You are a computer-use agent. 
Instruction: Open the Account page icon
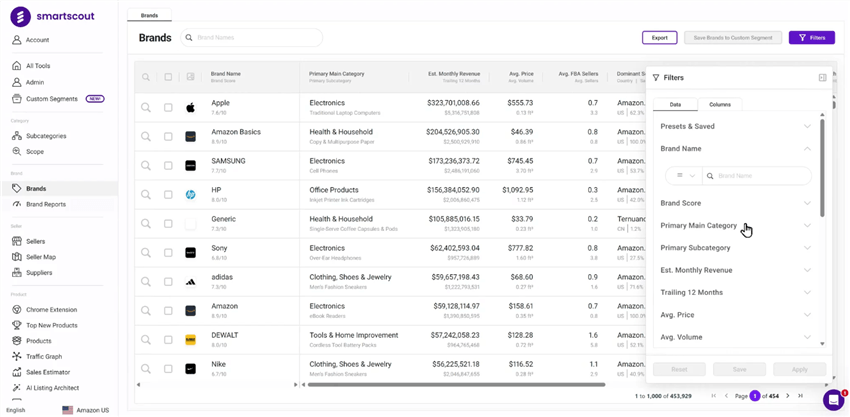coord(17,40)
